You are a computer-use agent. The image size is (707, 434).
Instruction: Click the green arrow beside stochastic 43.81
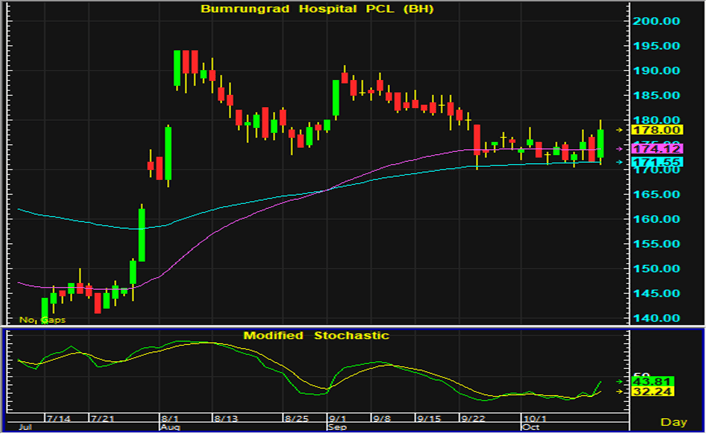[x=619, y=381]
